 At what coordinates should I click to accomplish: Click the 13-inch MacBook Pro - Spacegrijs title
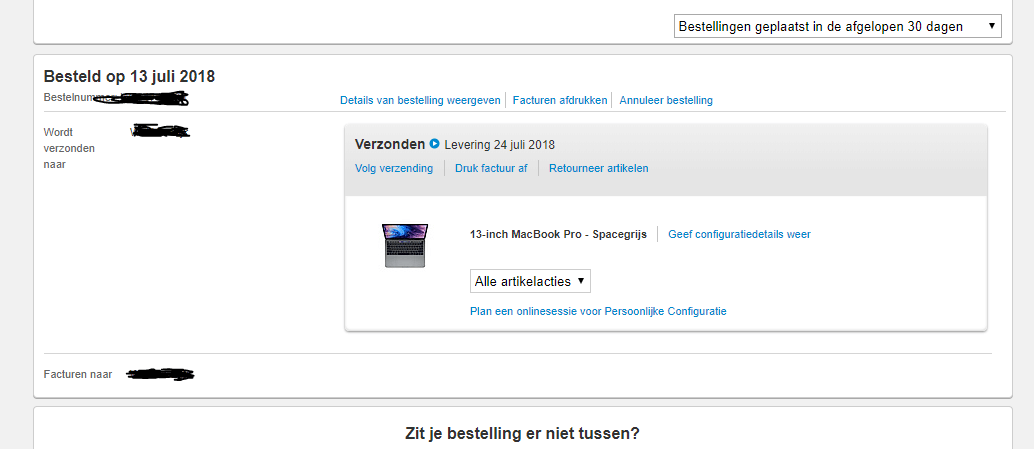click(x=559, y=234)
